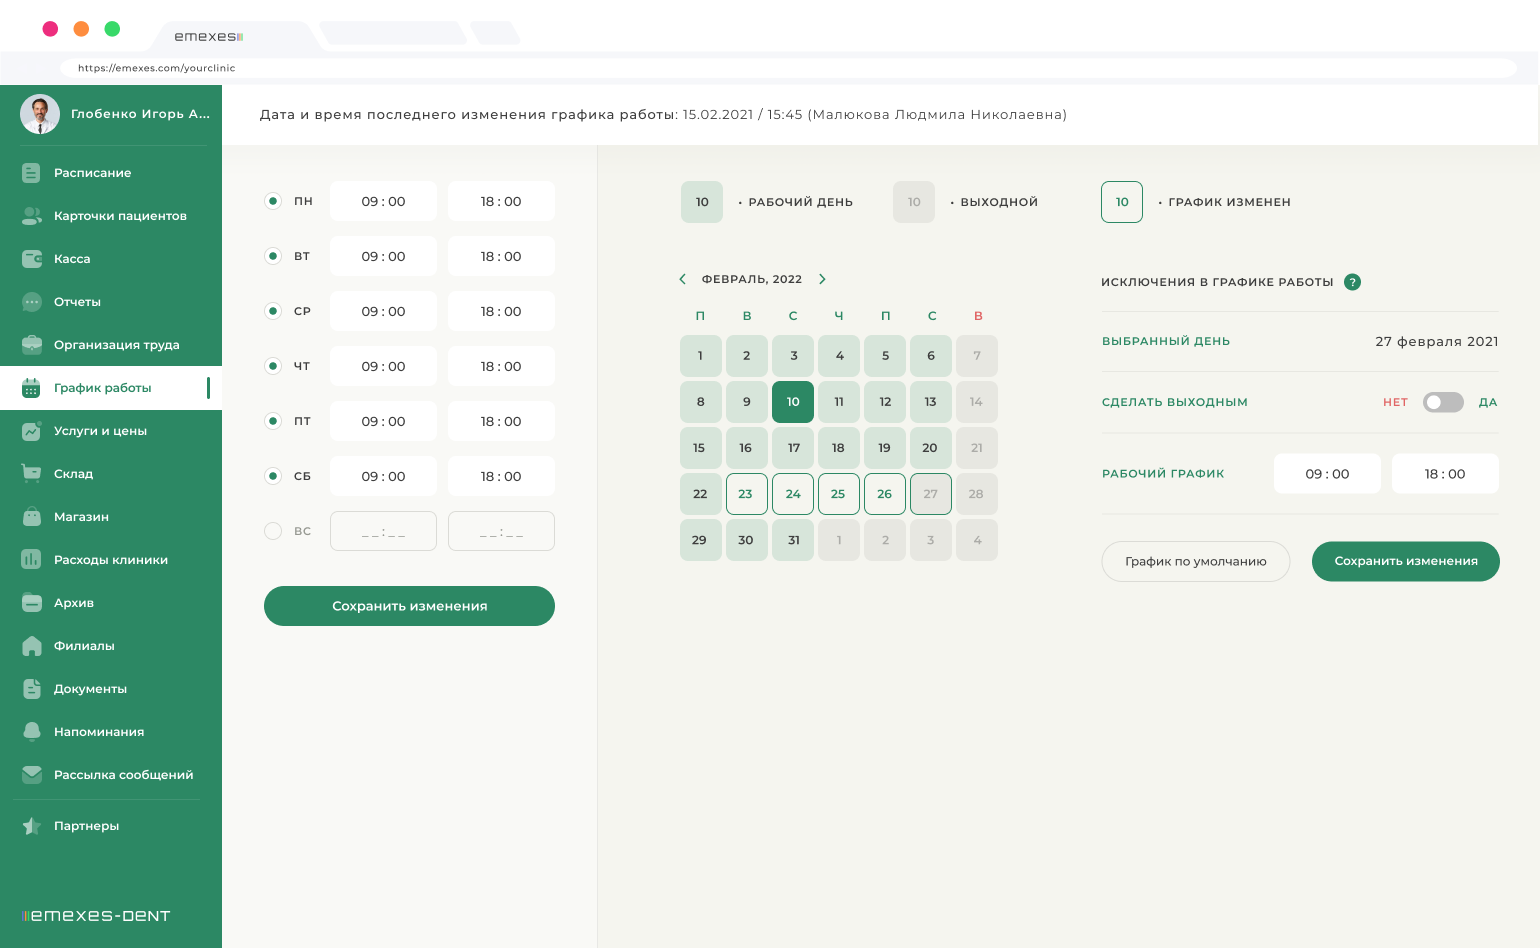
Task: Click the emexes-dent logo at bottom
Action: [96, 915]
